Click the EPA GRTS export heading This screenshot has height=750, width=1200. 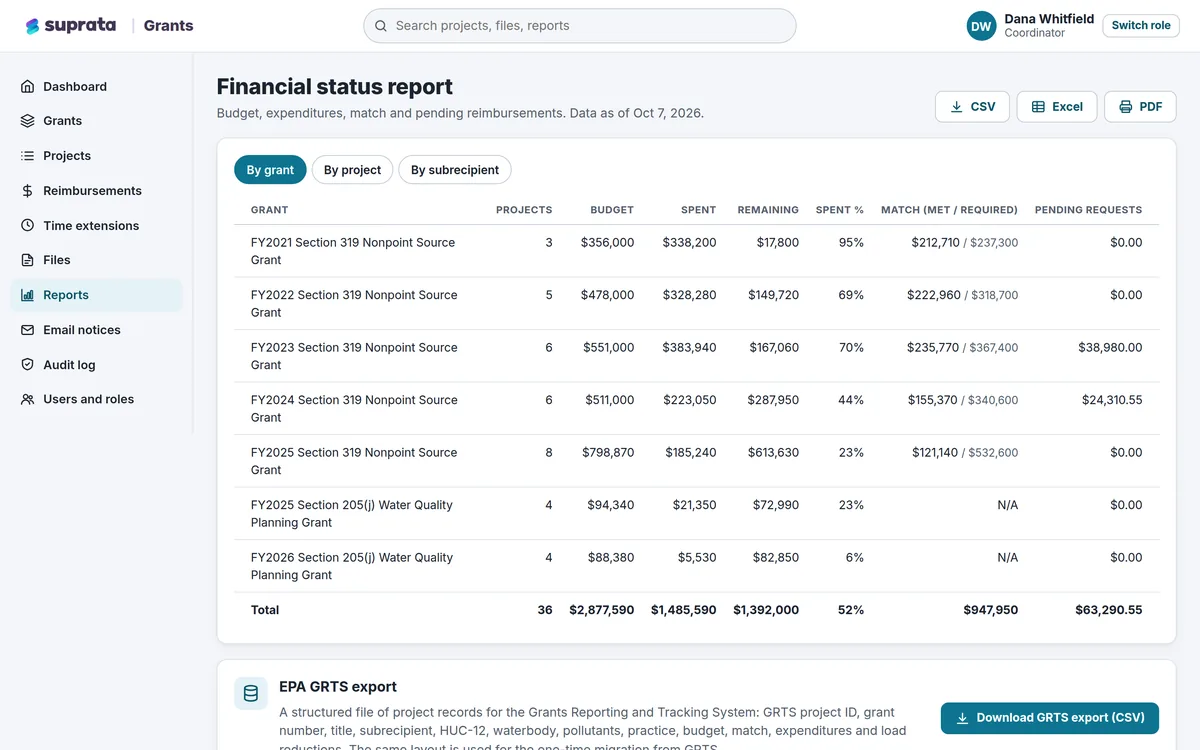tap(338, 687)
